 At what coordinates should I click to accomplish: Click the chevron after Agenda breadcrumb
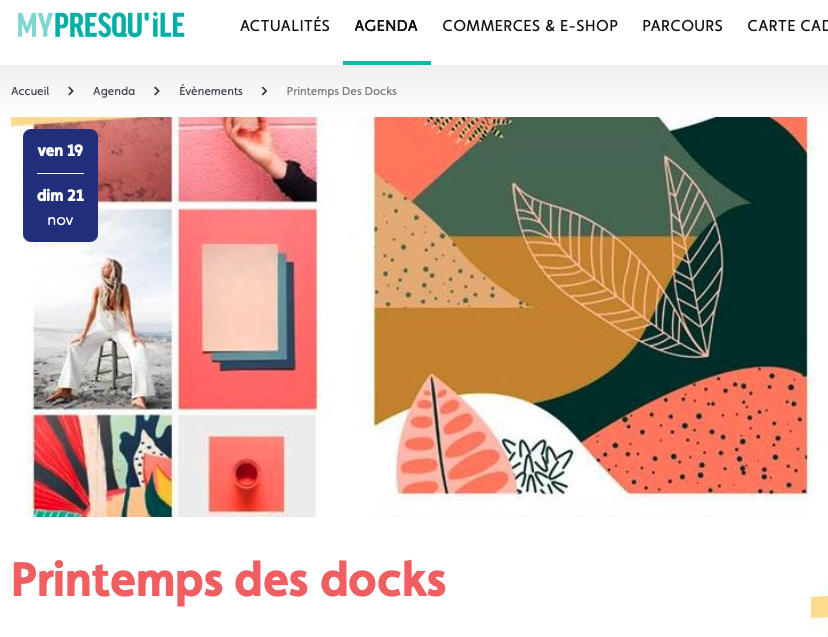(x=156, y=91)
